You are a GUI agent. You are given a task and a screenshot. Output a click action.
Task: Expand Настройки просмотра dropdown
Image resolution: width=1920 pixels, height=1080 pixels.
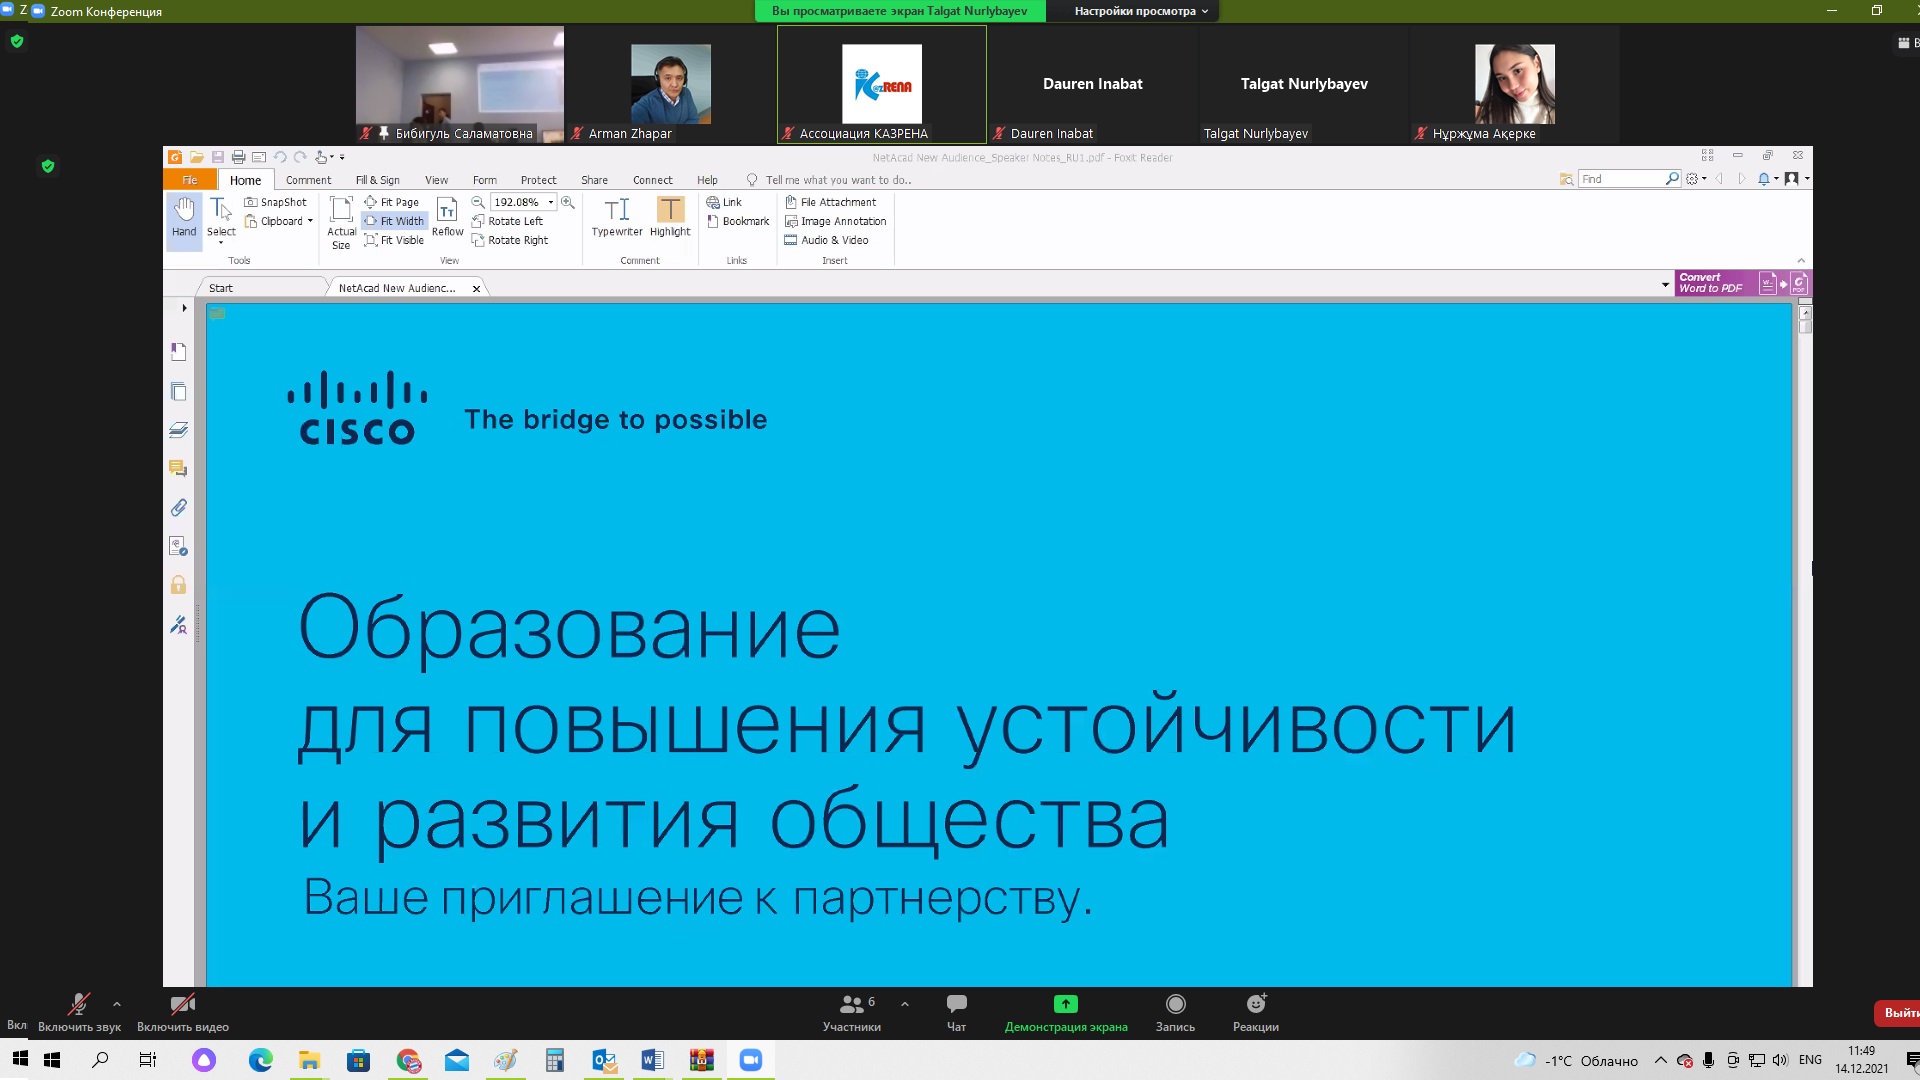point(1141,11)
